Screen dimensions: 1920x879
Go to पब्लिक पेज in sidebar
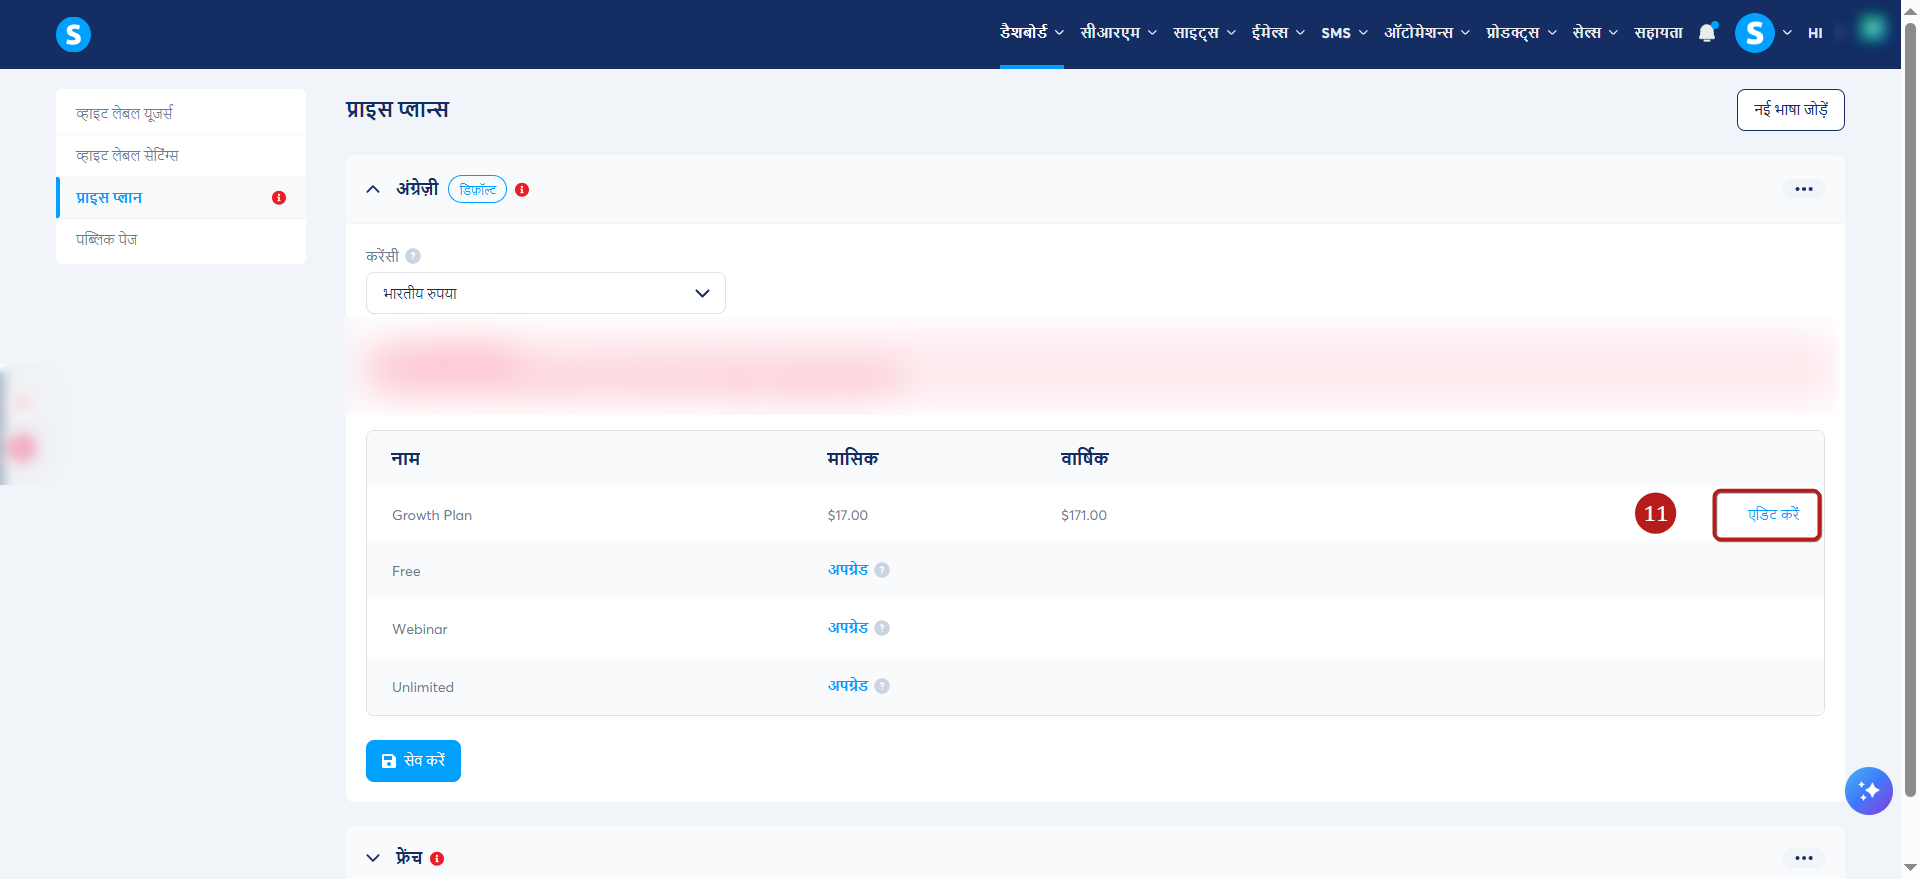(x=181, y=240)
